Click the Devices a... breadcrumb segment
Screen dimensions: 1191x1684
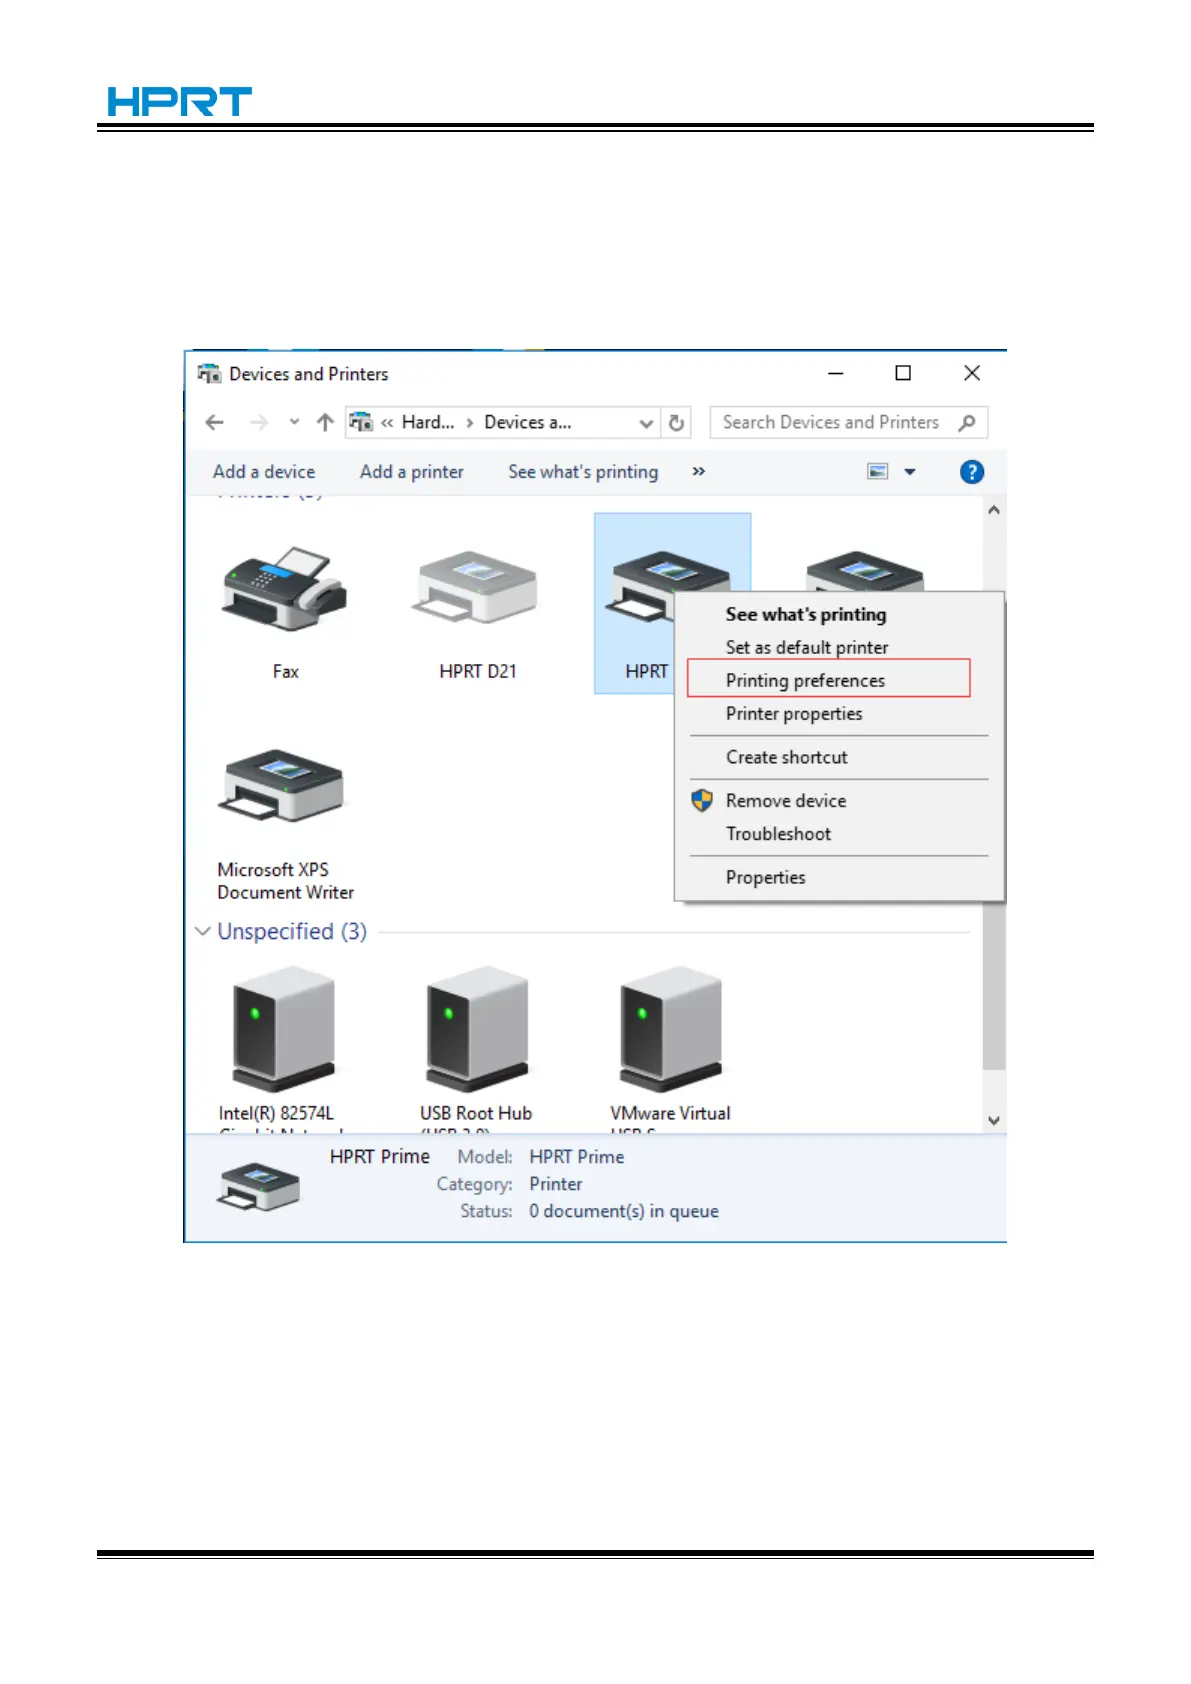point(528,423)
